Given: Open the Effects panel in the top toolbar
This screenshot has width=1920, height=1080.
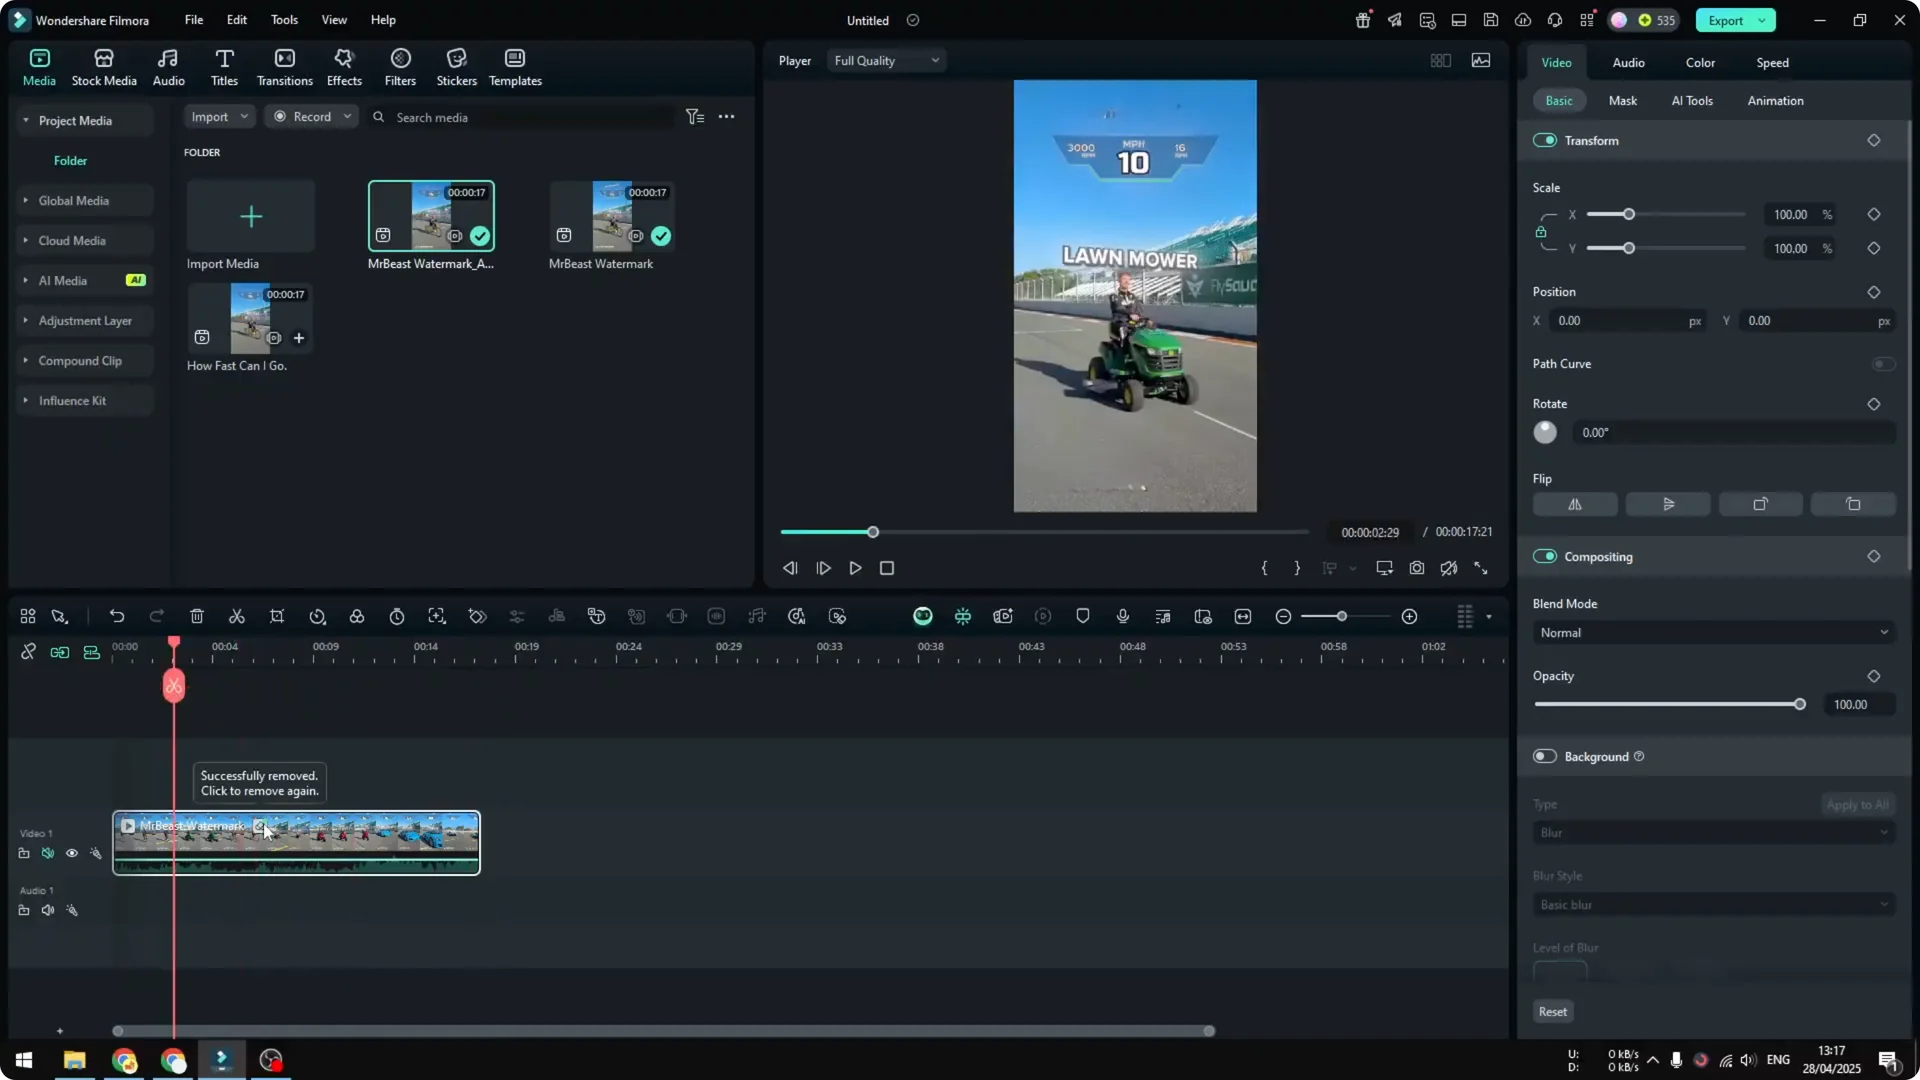Looking at the screenshot, I should [x=344, y=66].
